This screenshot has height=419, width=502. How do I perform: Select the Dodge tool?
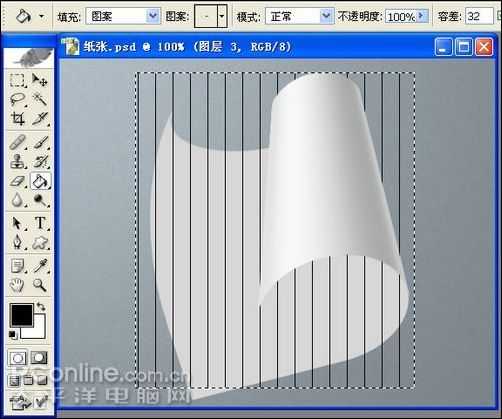coord(40,200)
